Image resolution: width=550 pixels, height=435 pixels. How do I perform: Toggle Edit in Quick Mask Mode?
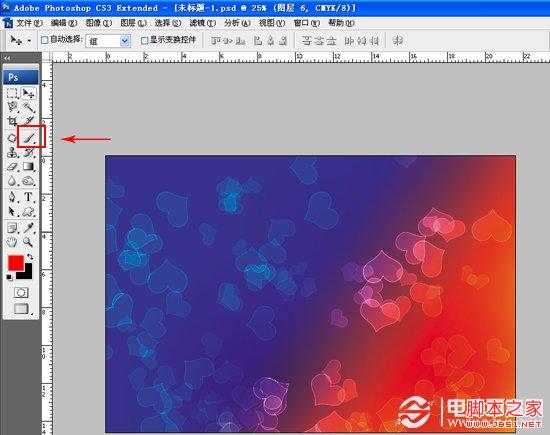21,293
